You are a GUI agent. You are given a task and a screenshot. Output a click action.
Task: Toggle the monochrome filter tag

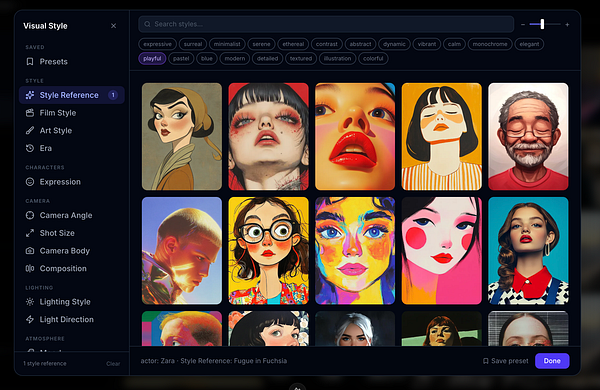point(490,44)
